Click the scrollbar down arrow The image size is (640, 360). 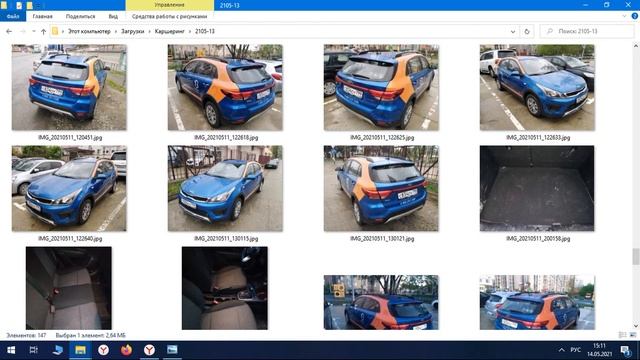pyautogui.click(x=636, y=326)
